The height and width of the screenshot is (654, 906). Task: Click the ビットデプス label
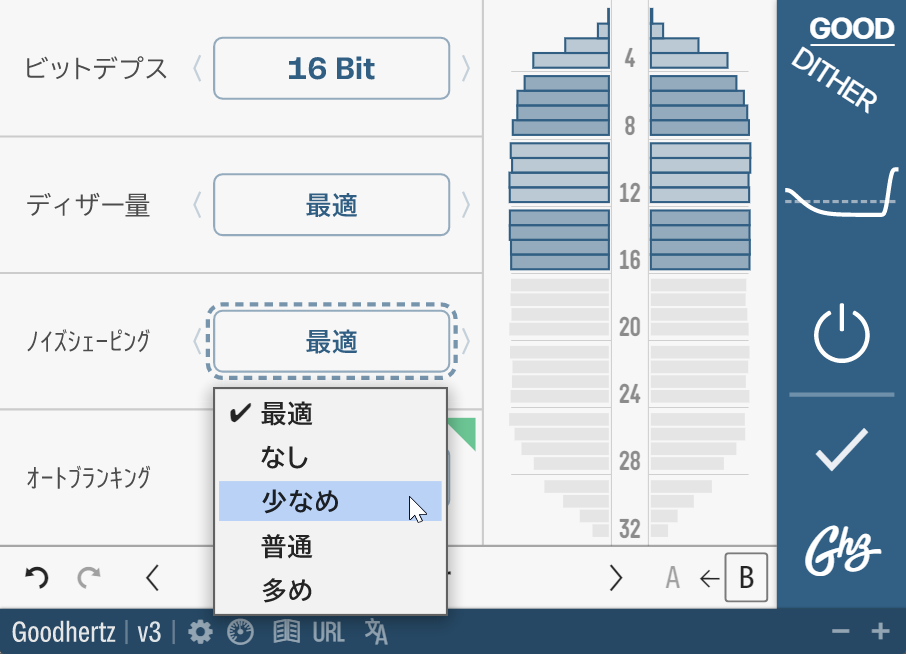click(96, 68)
